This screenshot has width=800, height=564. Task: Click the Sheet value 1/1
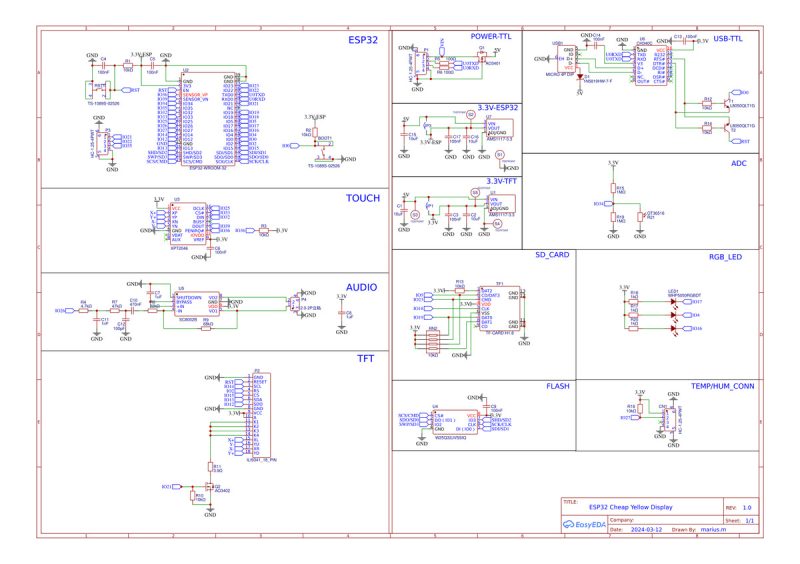point(749,521)
